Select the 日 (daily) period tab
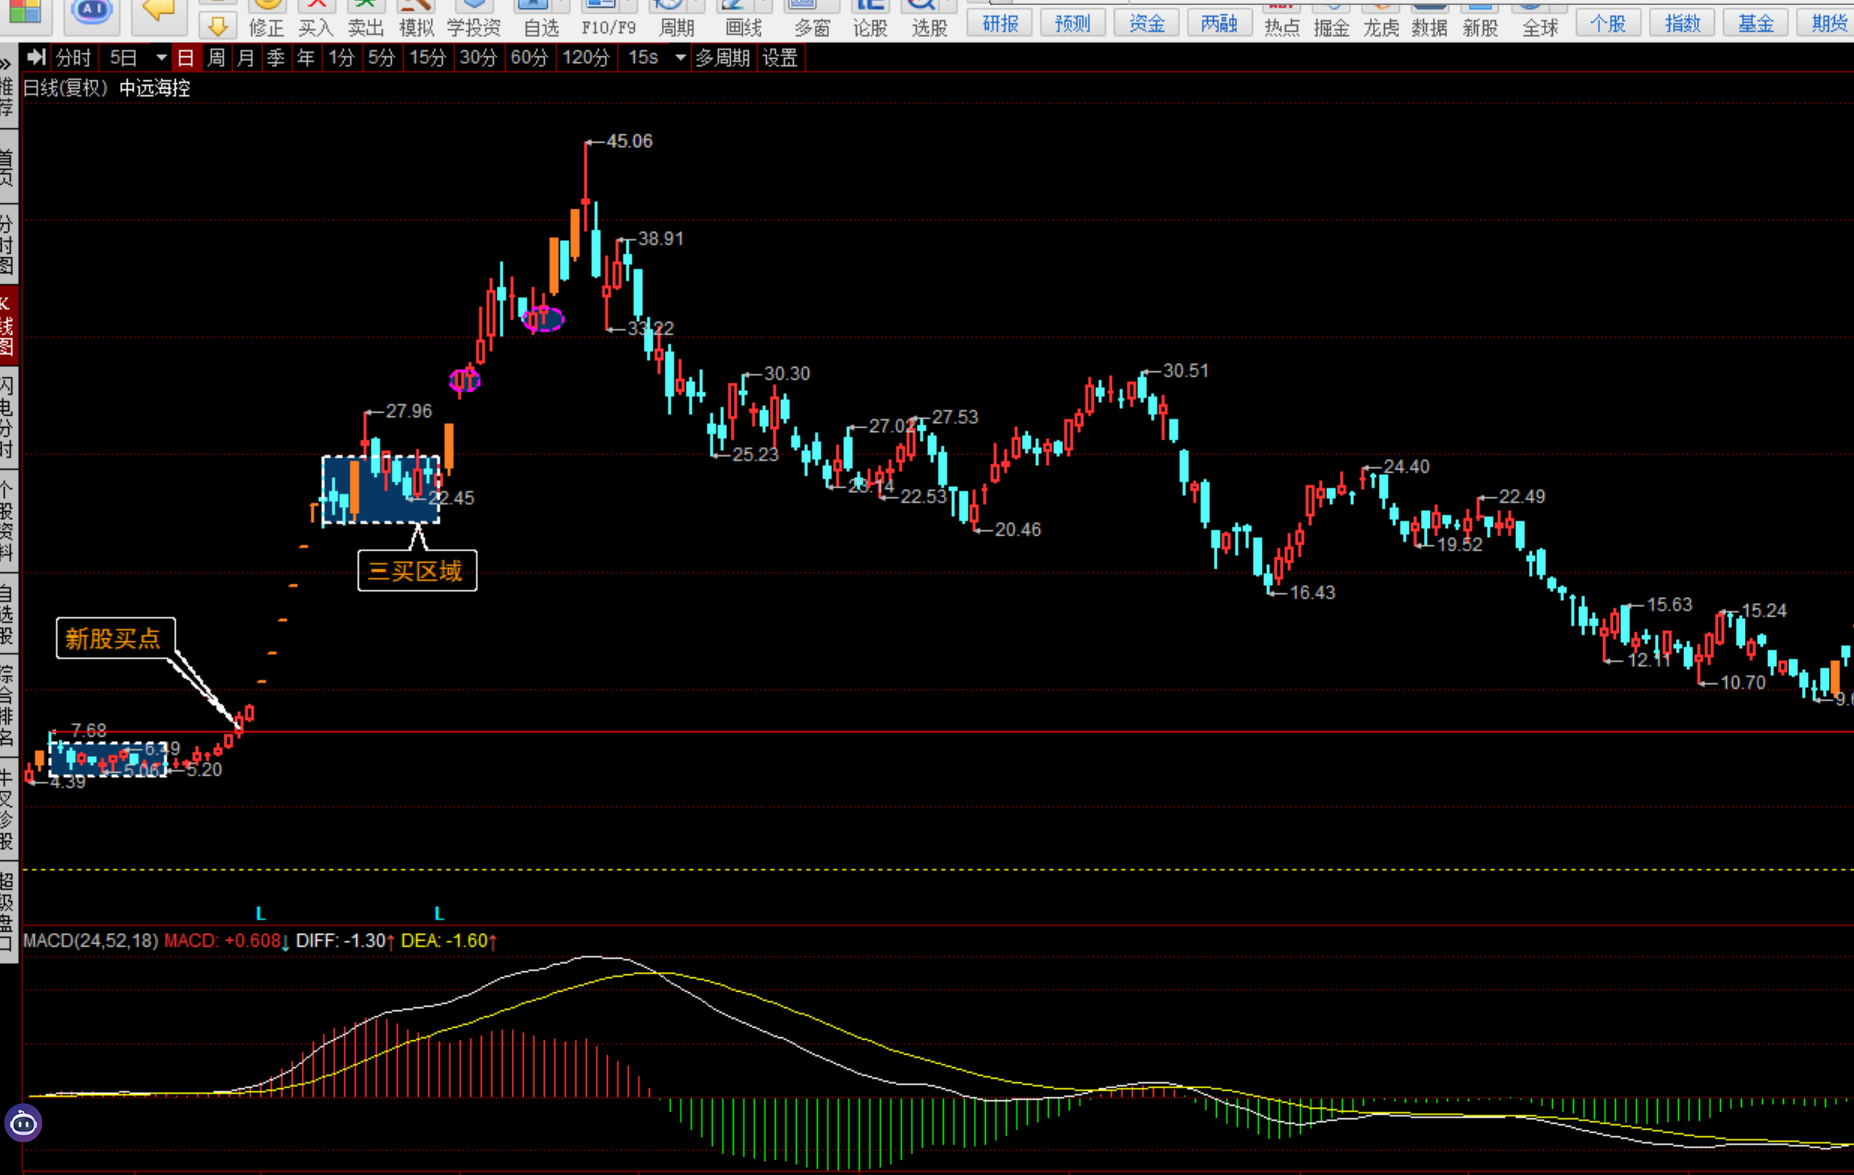Viewport: 1854px width, 1175px height. (185, 58)
